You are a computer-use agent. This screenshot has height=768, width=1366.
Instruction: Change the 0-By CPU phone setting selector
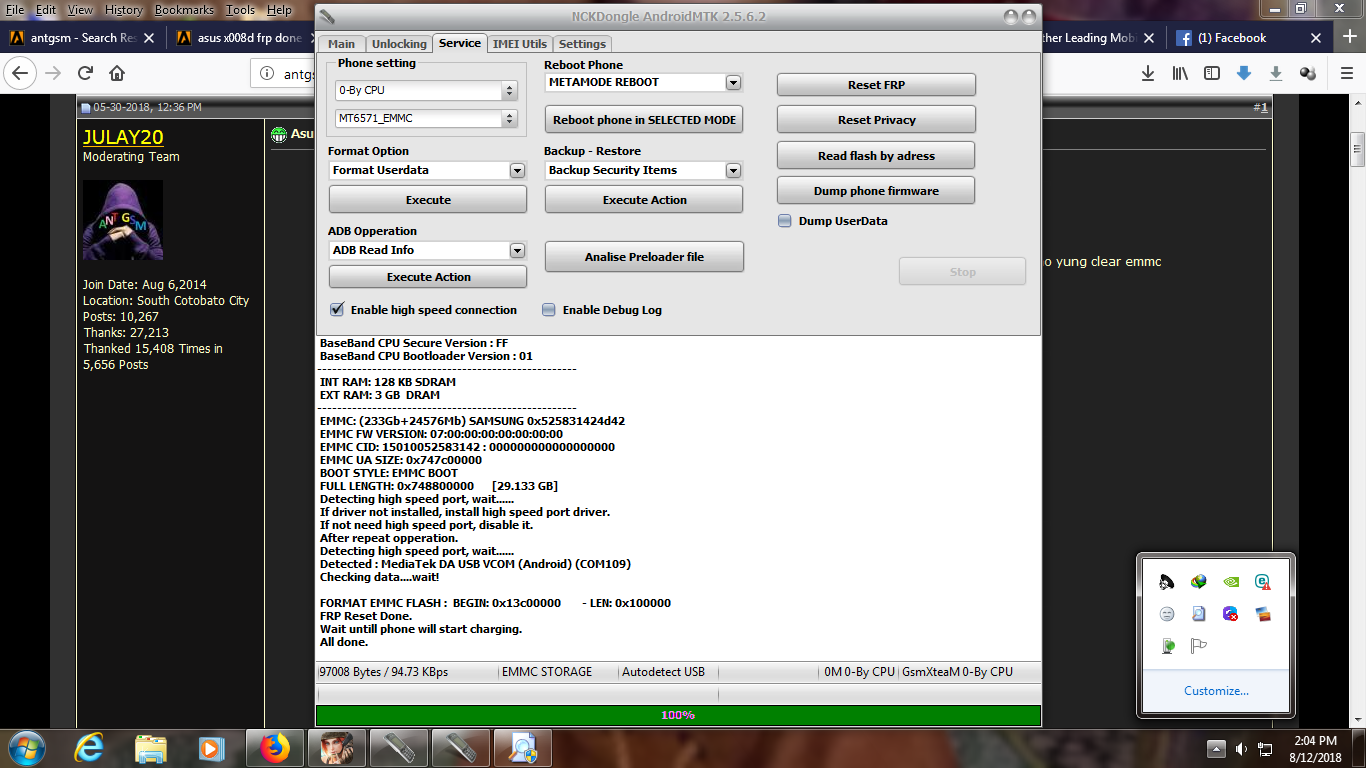coord(426,90)
